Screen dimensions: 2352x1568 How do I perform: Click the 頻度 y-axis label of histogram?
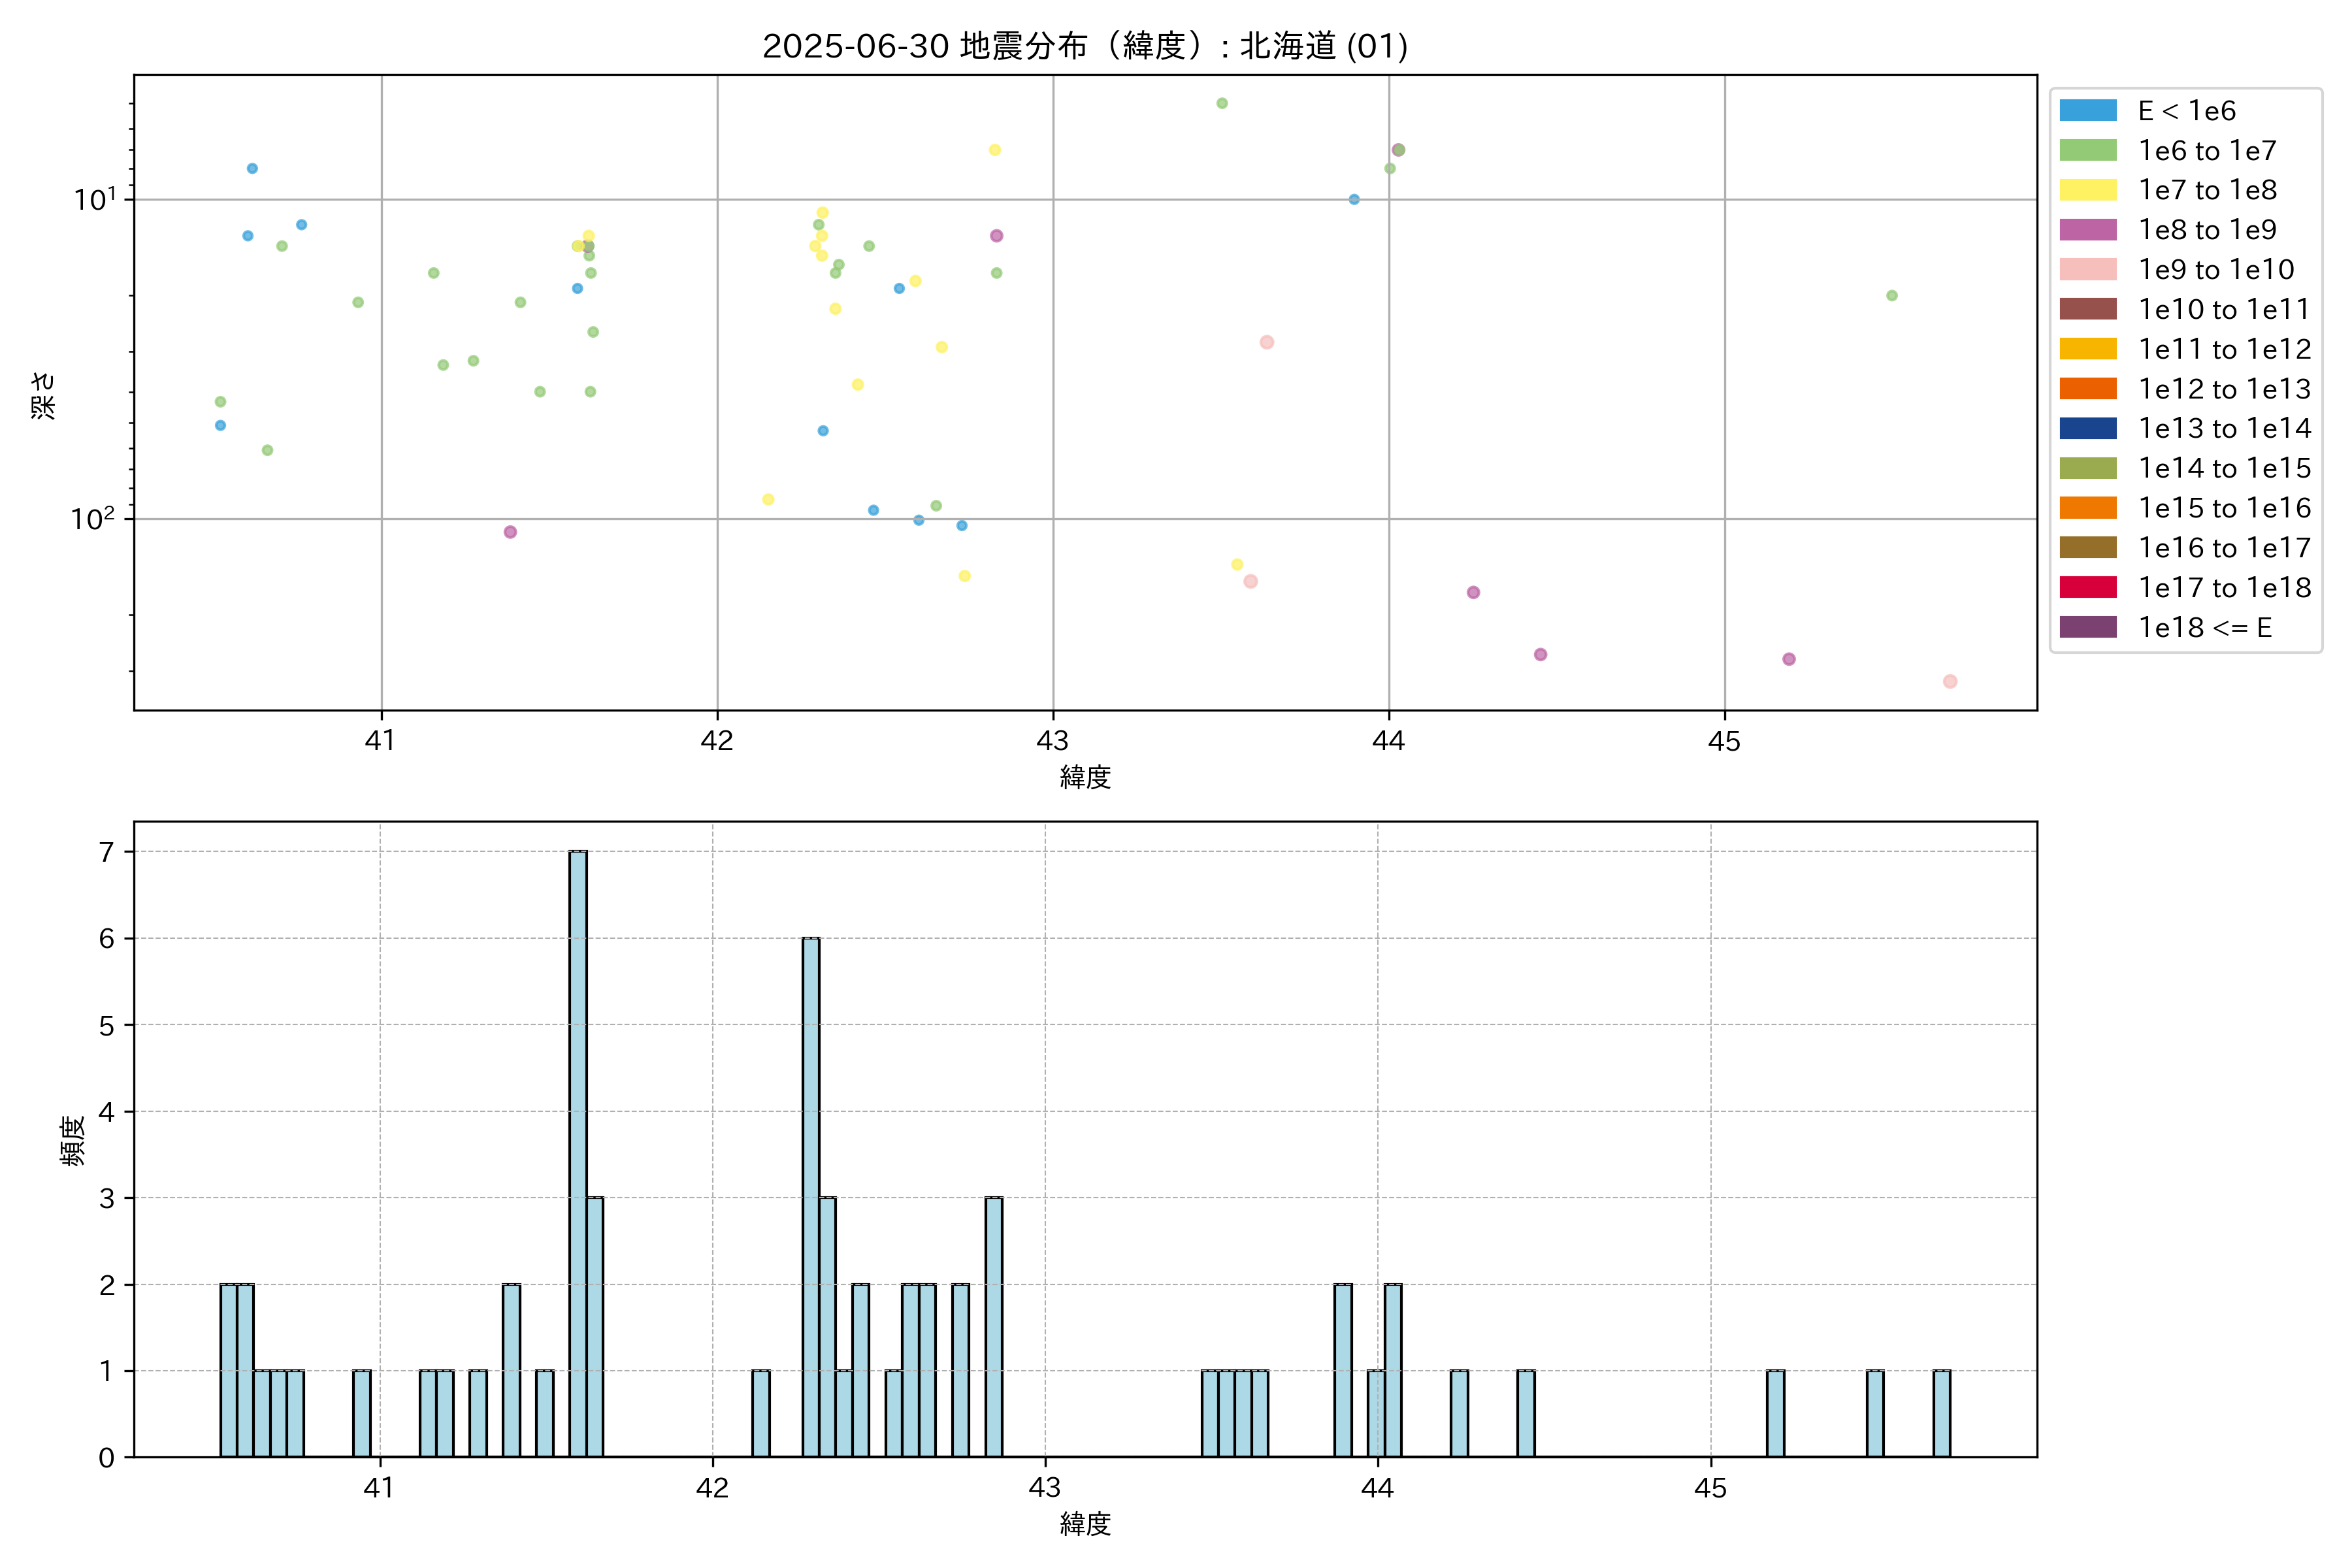point(73,1141)
